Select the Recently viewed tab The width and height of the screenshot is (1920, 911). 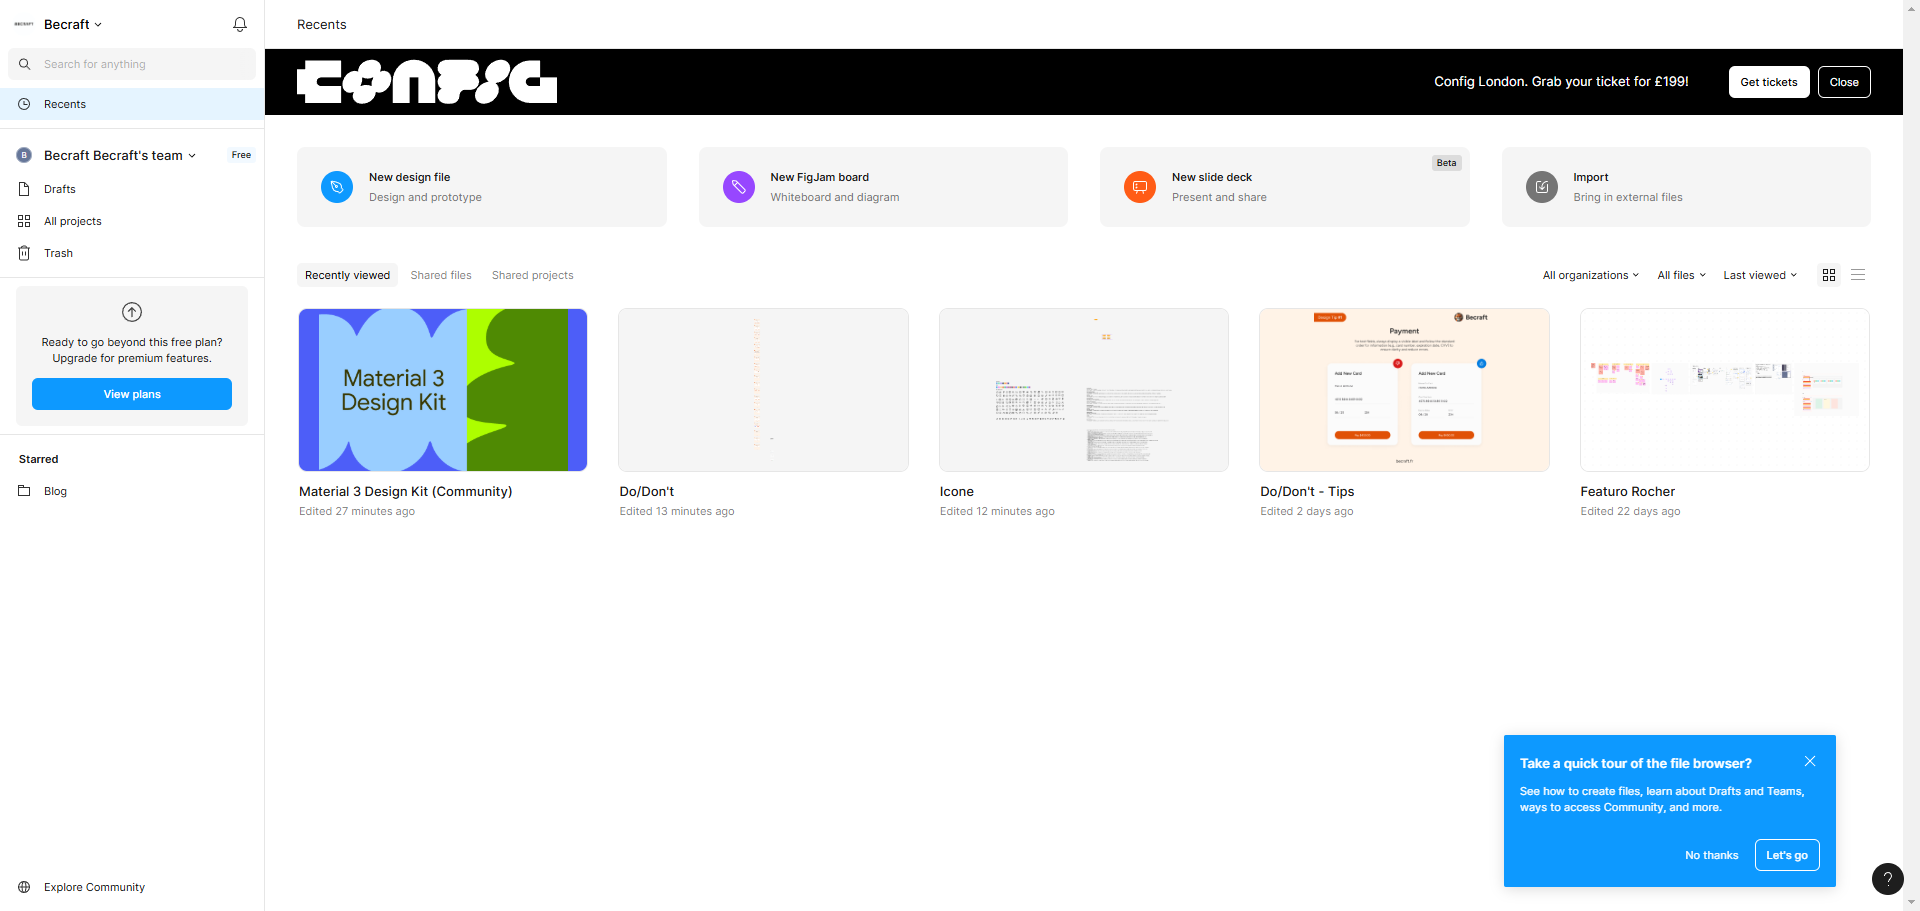tap(347, 275)
